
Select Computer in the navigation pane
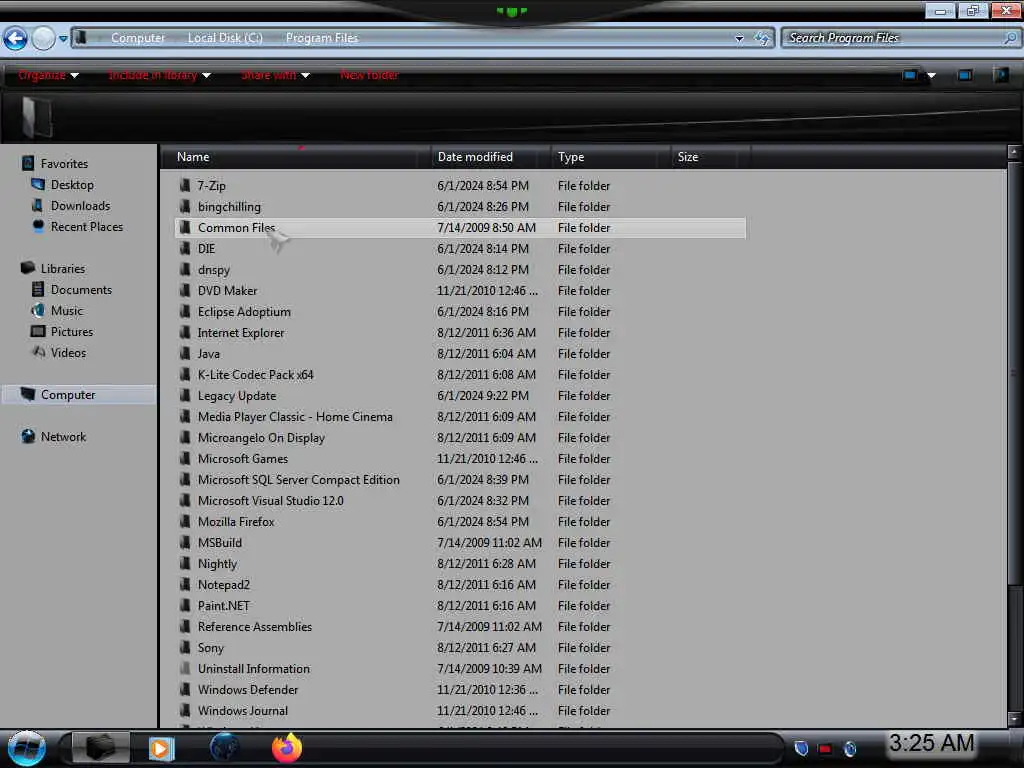pyautogui.click(x=68, y=394)
